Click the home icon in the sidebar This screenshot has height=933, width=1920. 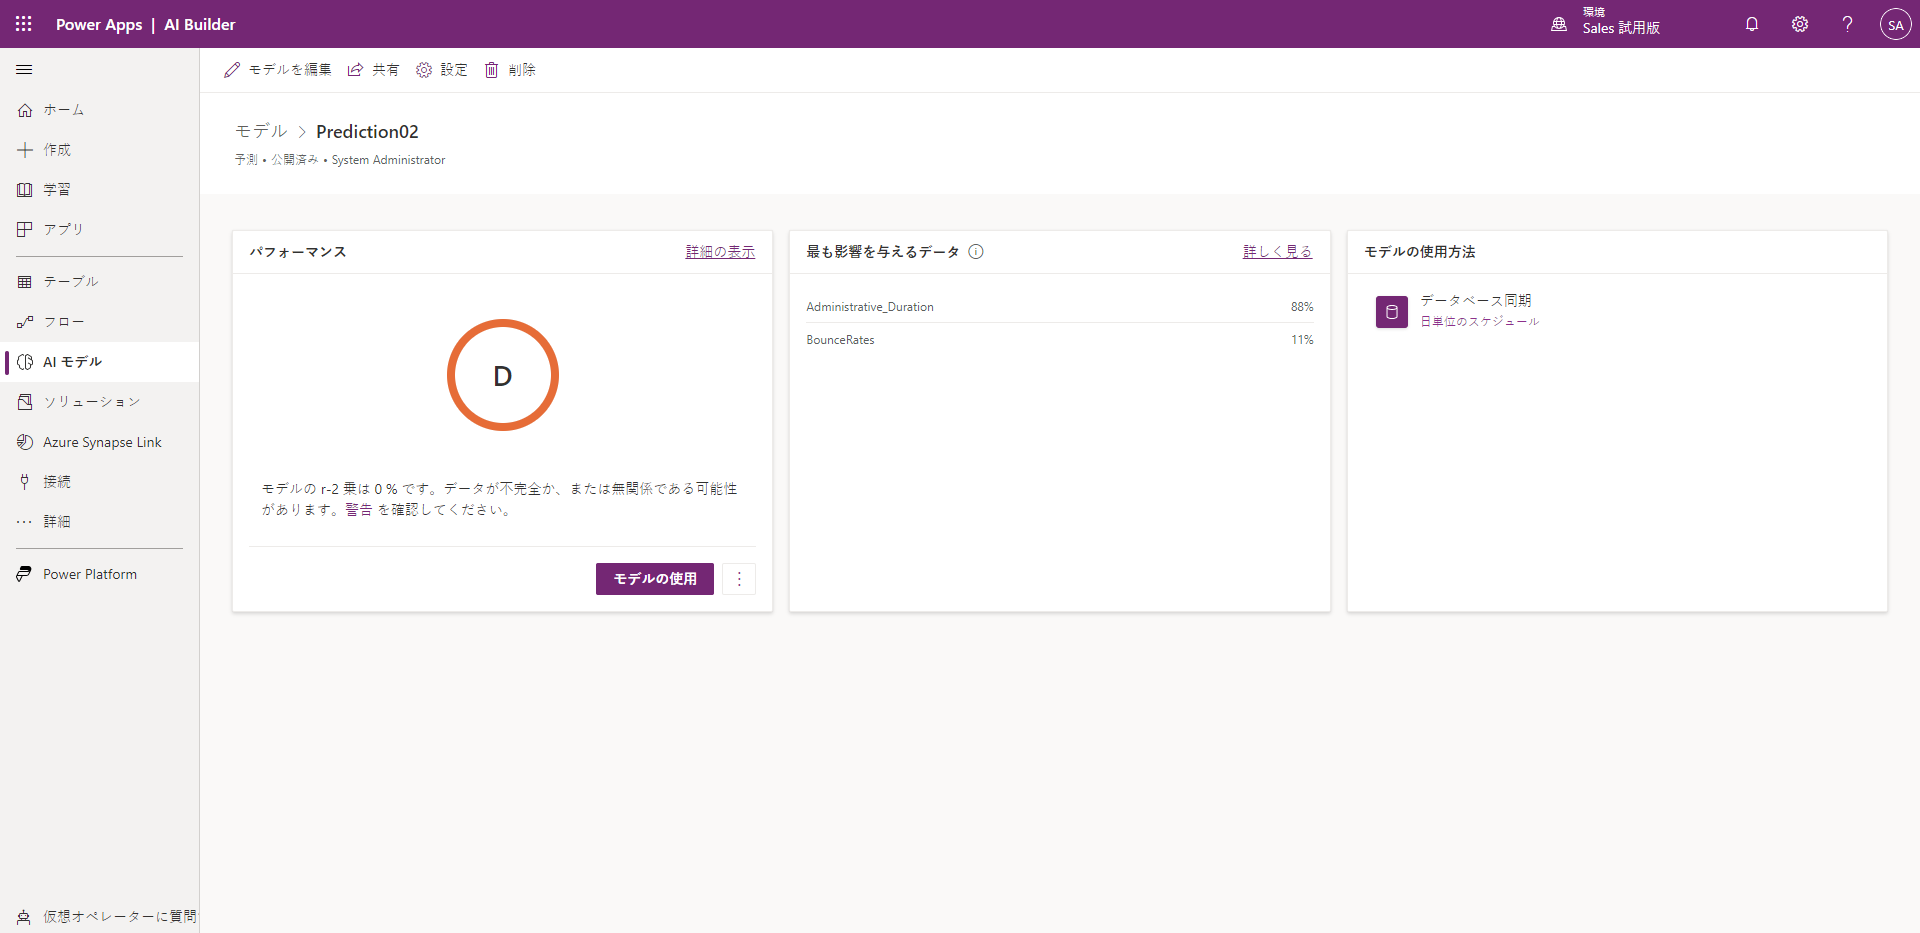(x=25, y=110)
